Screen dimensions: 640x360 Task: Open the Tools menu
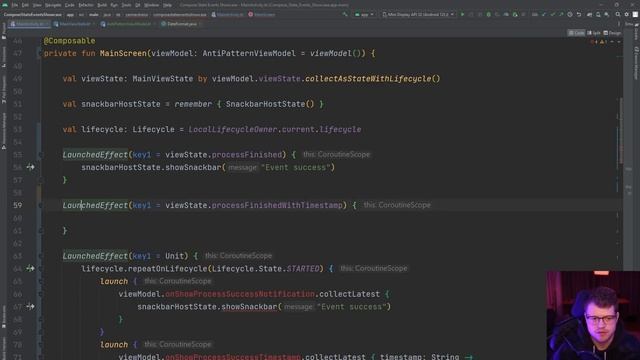pos(127,5)
